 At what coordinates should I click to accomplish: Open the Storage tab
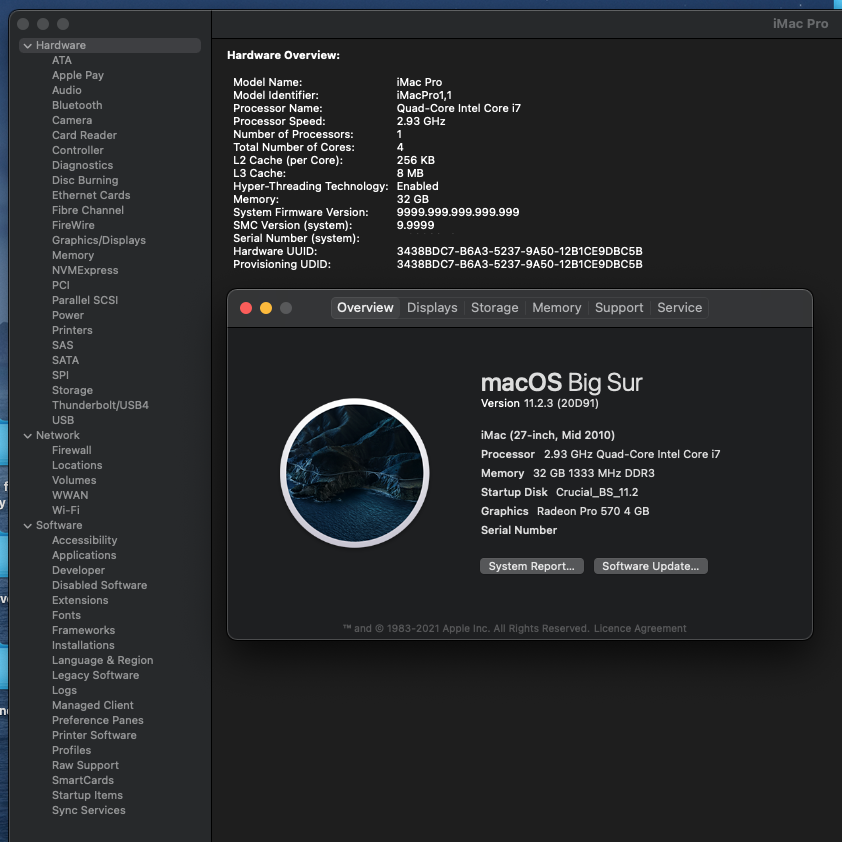(494, 308)
